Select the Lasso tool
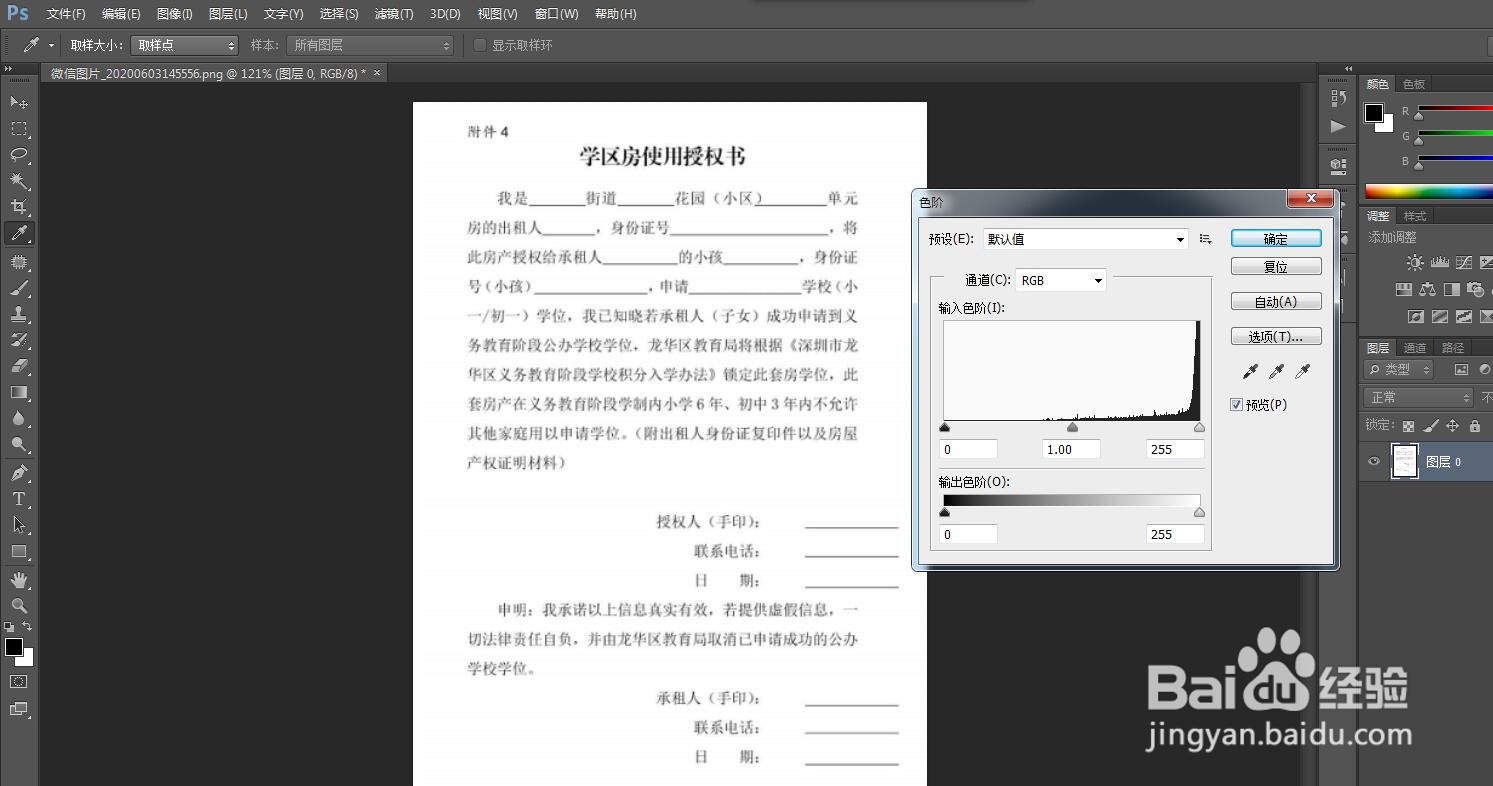Viewport: 1493px width, 786px height. click(x=18, y=154)
